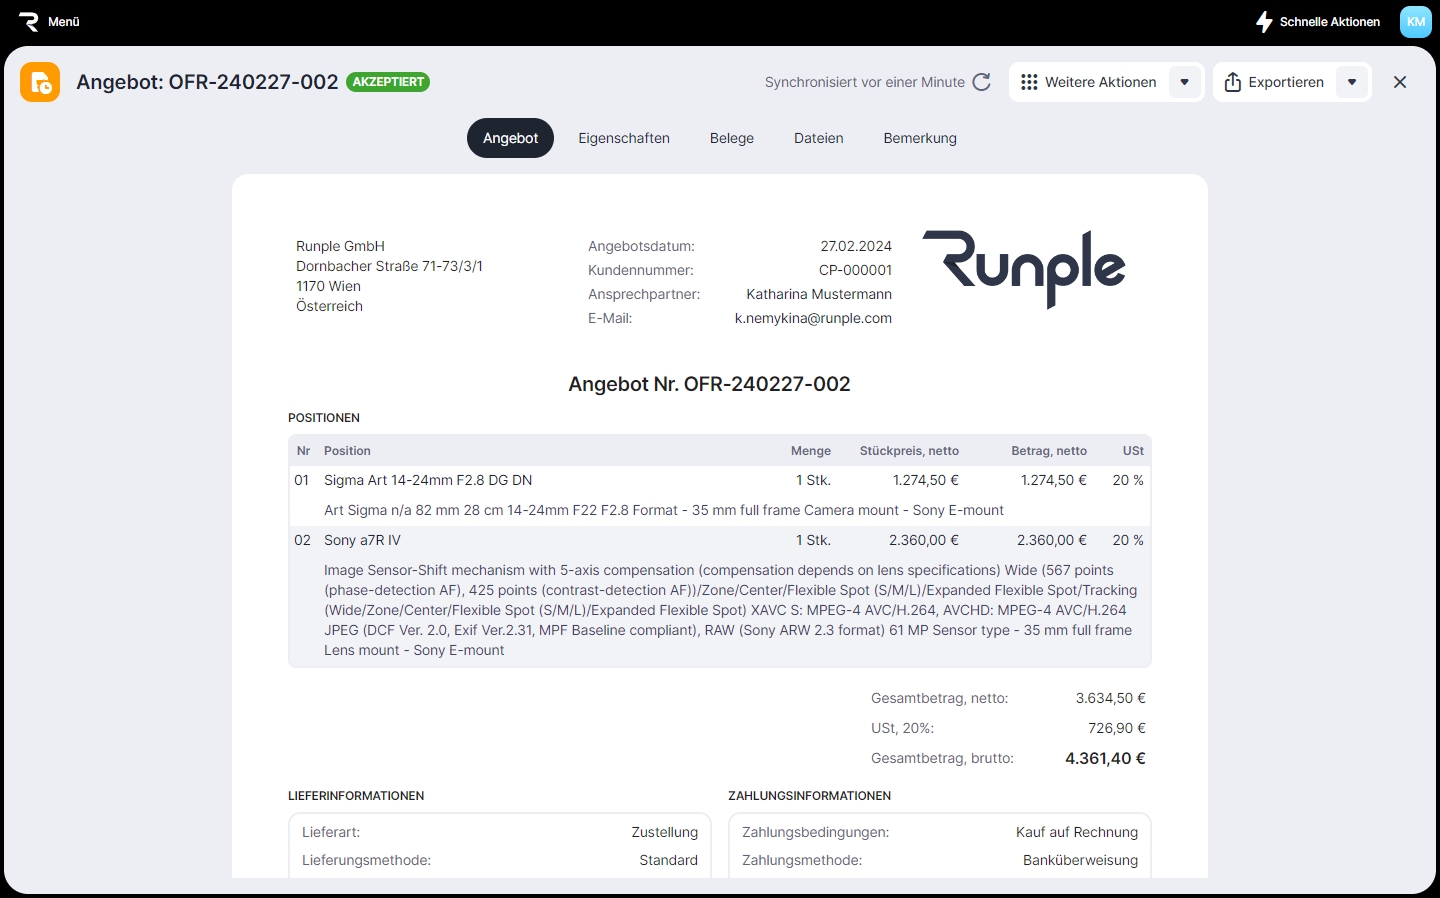Switch to the Eigenschaften tab
This screenshot has height=898, width=1440.
click(x=624, y=138)
